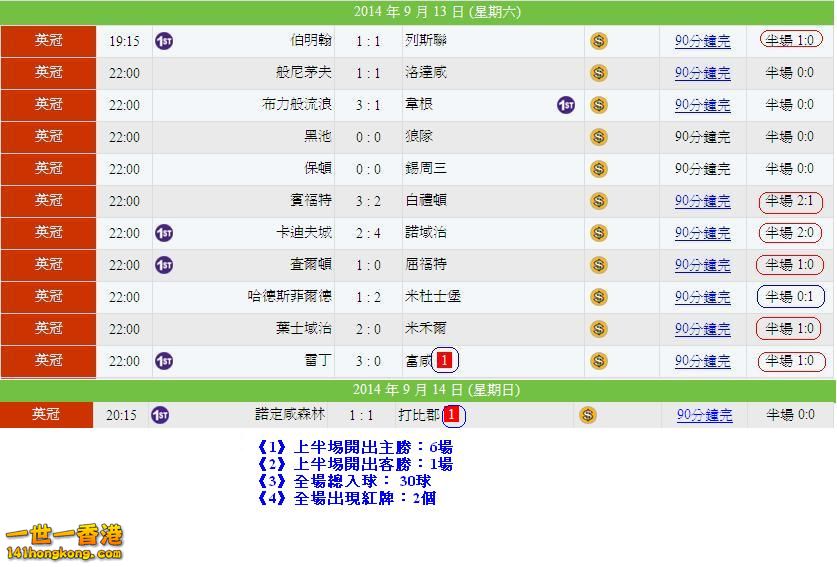Click the 1ST icon beside 卡迪夫城

[164, 233]
